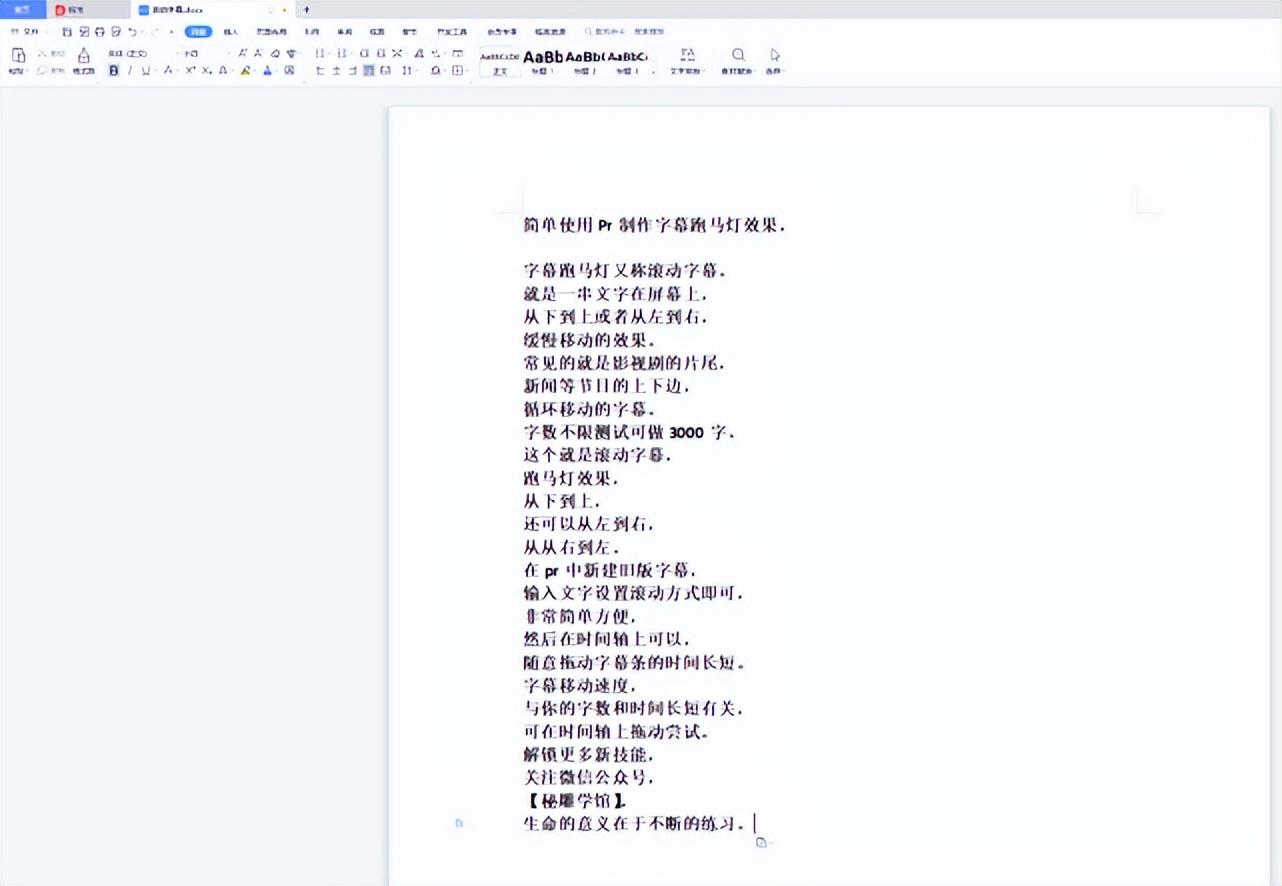Click the font color A icon
This screenshot has width=1282, height=886.
click(x=267, y=70)
